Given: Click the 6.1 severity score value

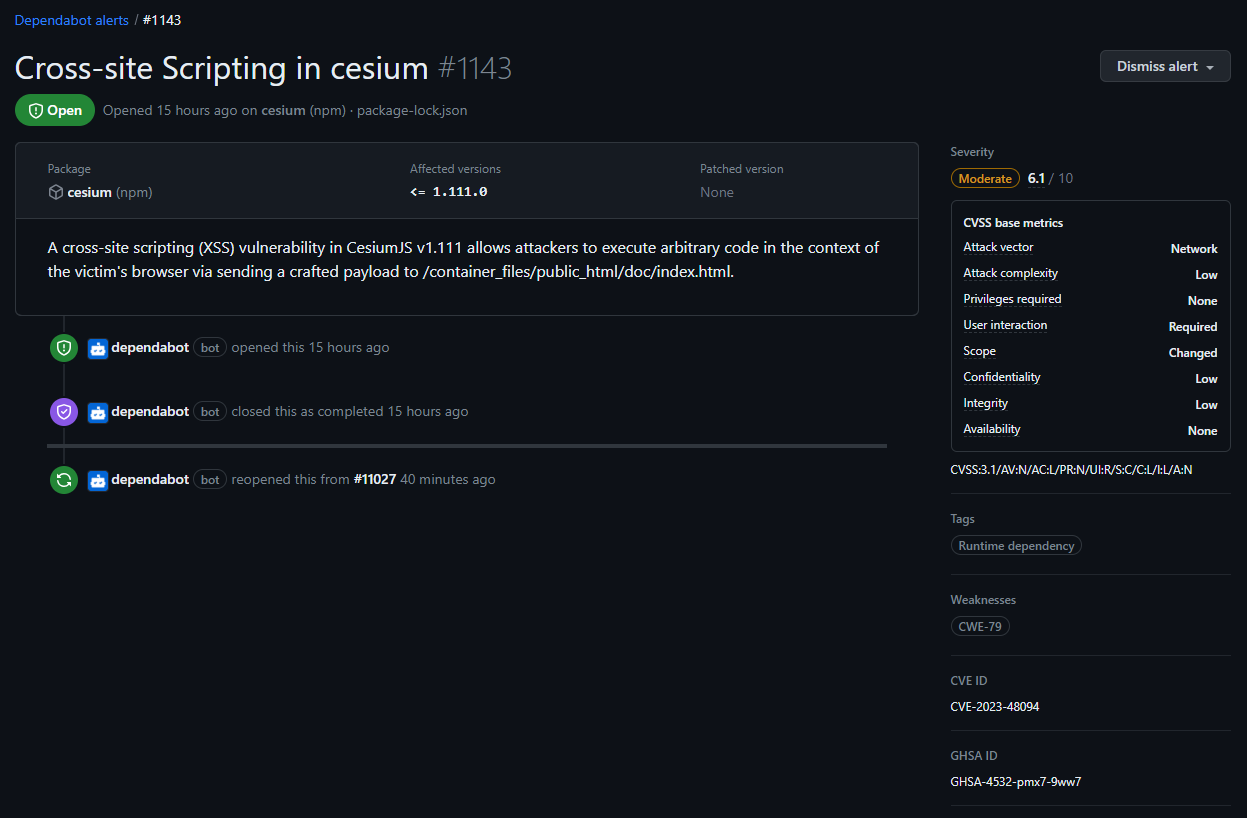Looking at the screenshot, I should (x=1035, y=177).
